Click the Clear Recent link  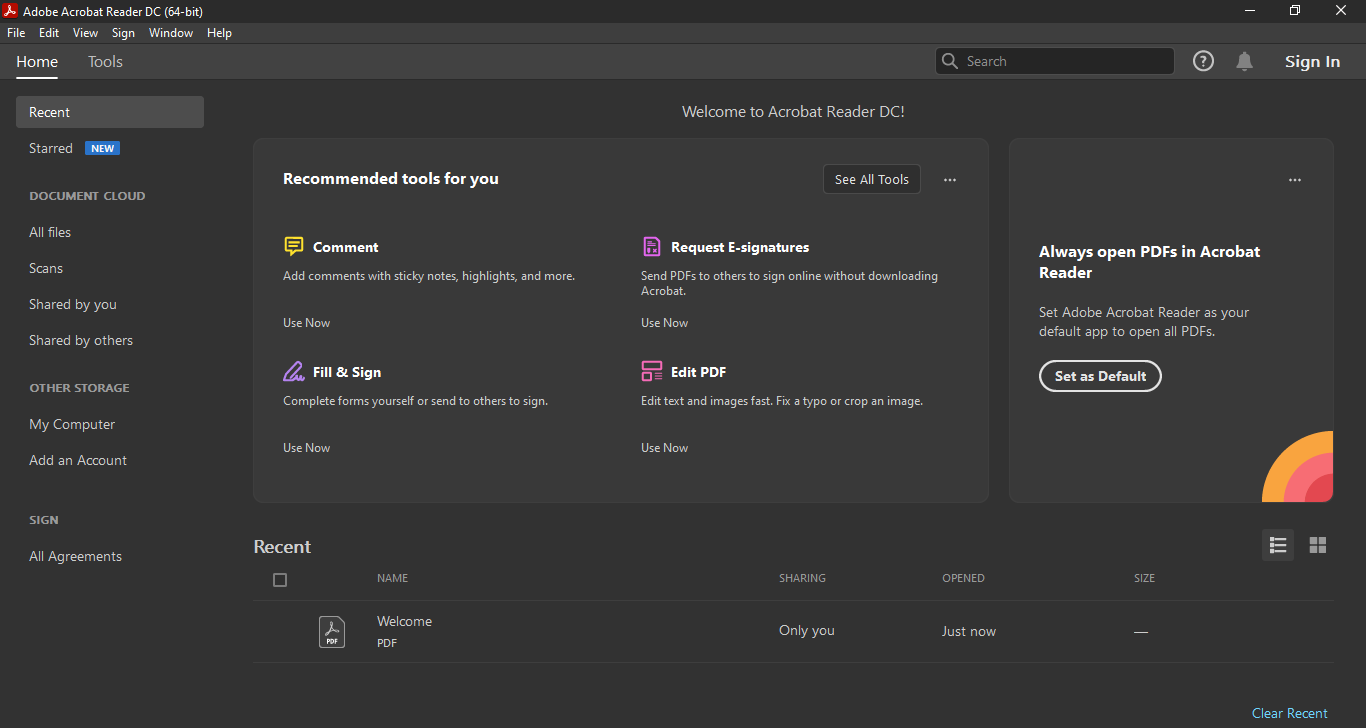point(1289,713)
